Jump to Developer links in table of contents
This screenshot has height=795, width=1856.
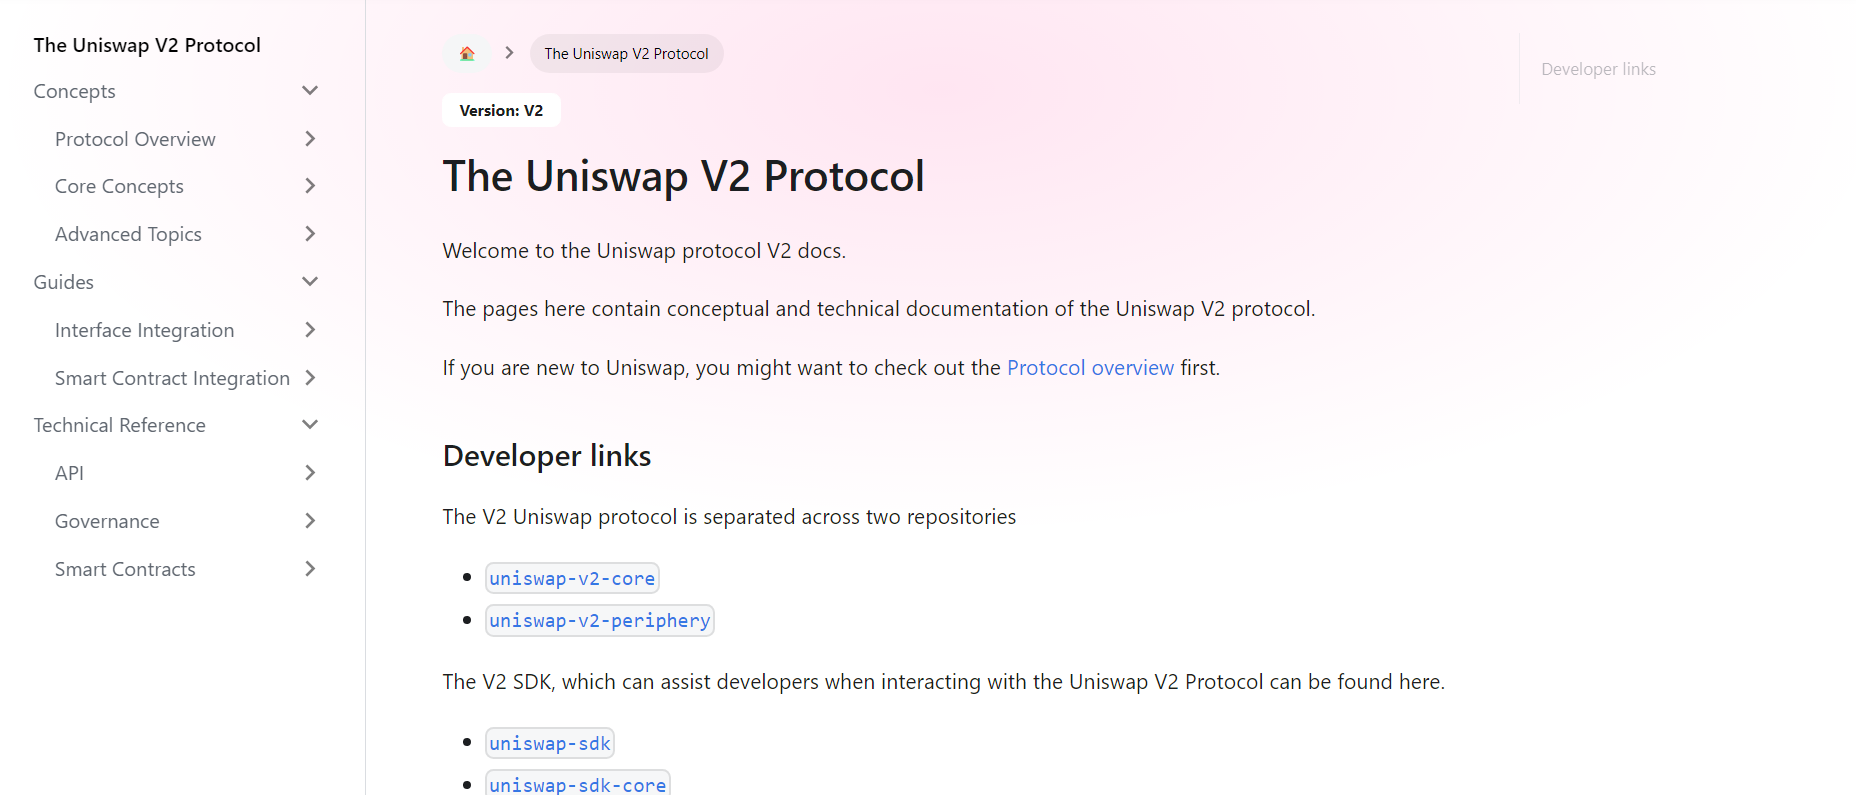[1598, 69]
